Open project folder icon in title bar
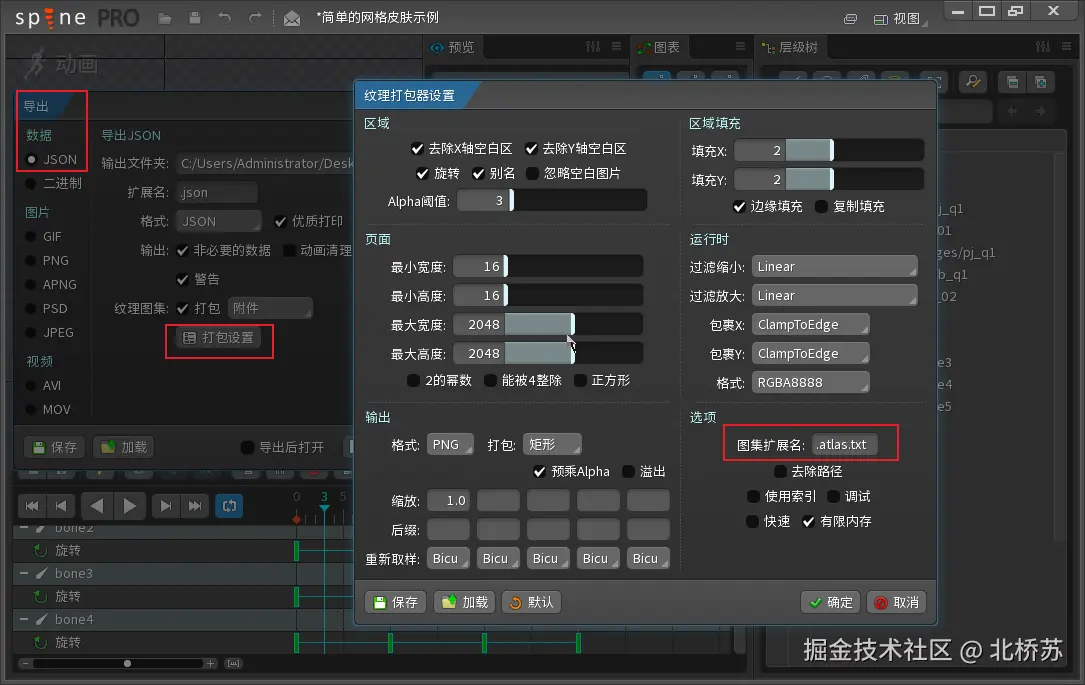The image size is (1085, 685). [165, 19]
